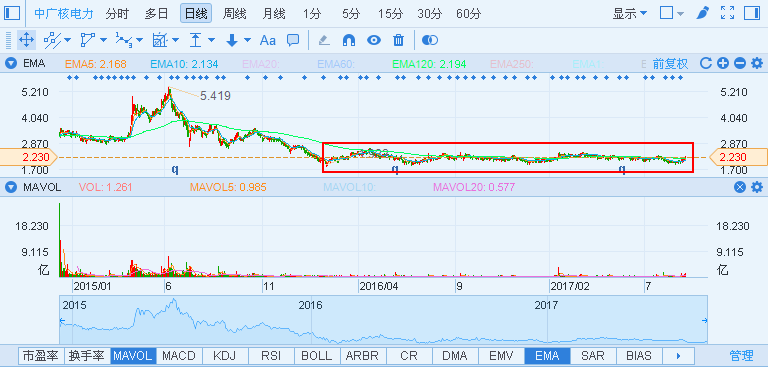768x367 pixels.
Task: Select the 60分 interval
Action: tap(469, 14)
